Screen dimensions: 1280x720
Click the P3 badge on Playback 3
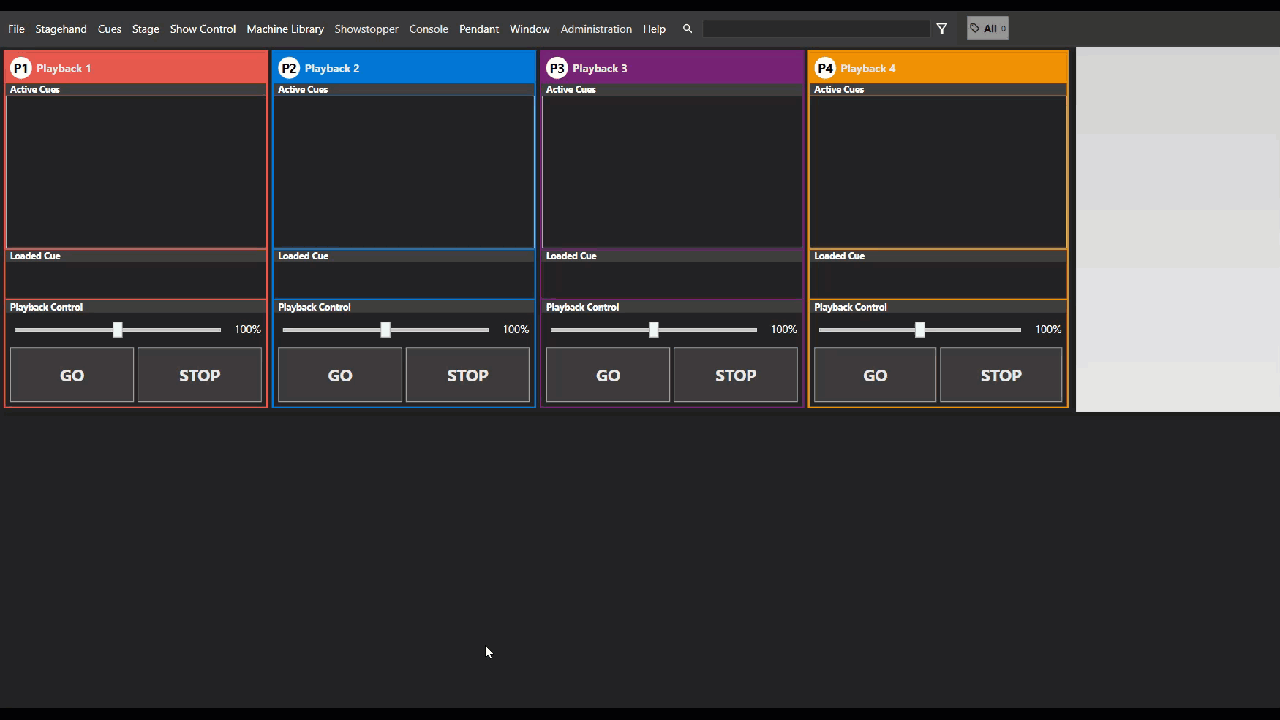coord(557,68)
